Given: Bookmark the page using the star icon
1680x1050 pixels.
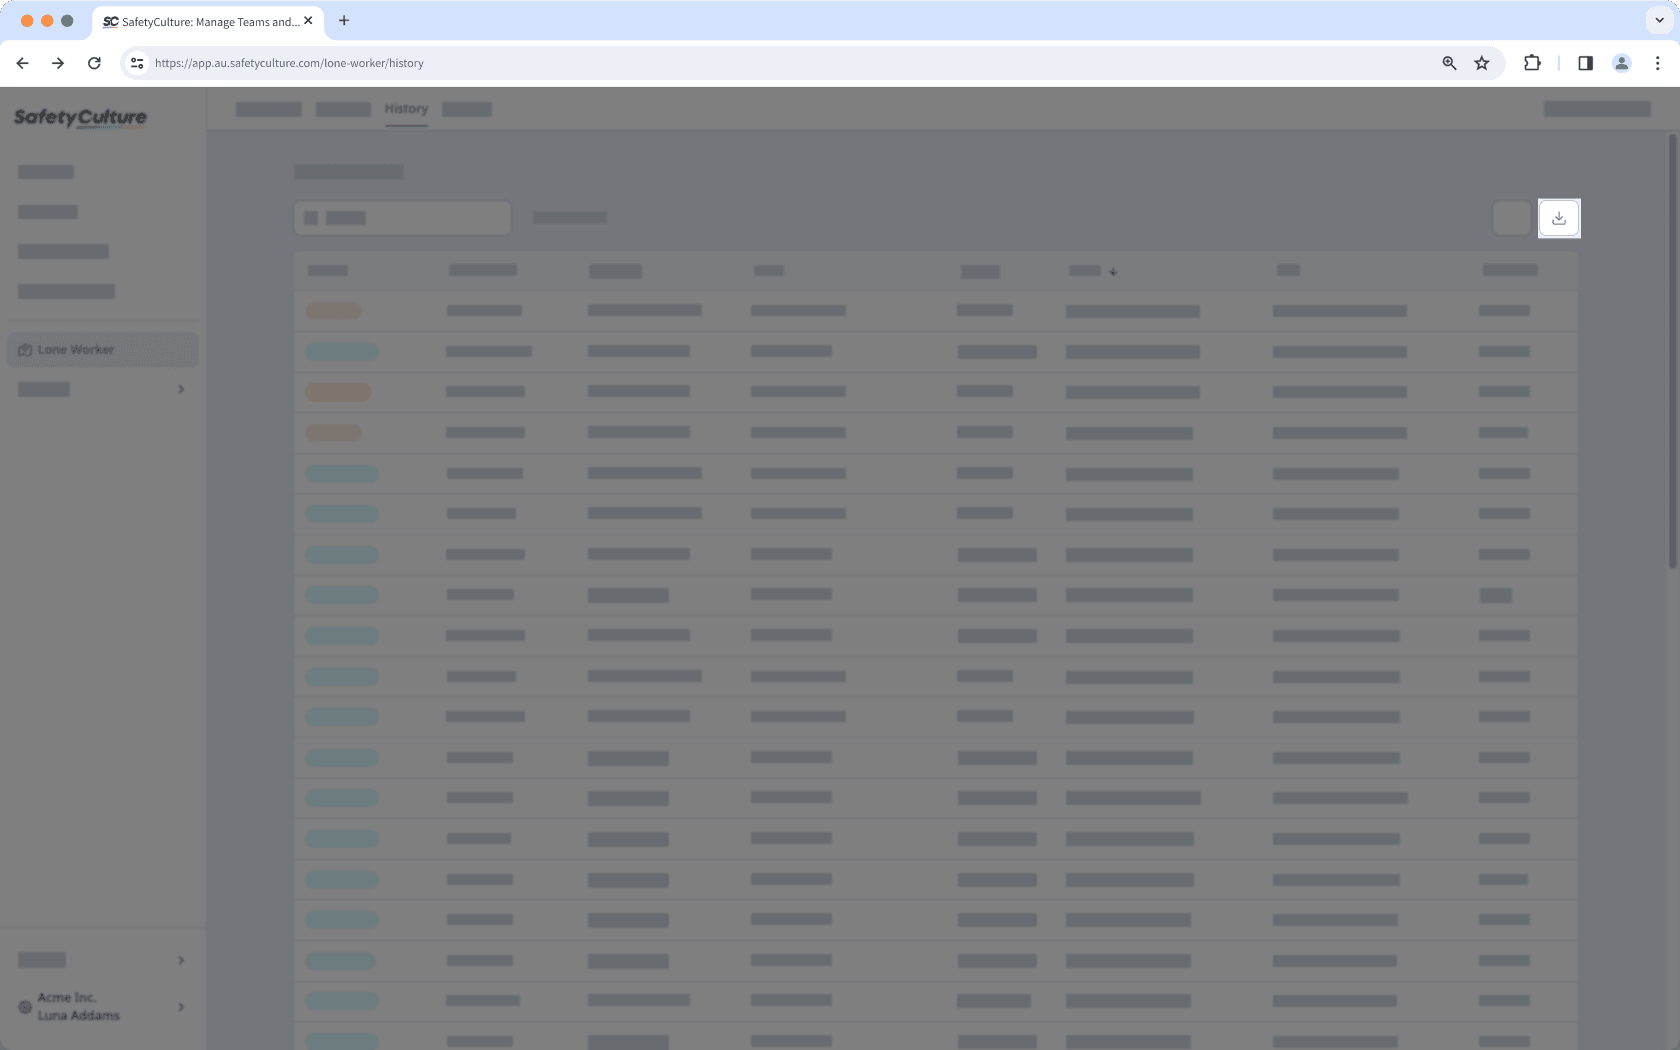Looking at the screenshot, I should point(1481,62).
